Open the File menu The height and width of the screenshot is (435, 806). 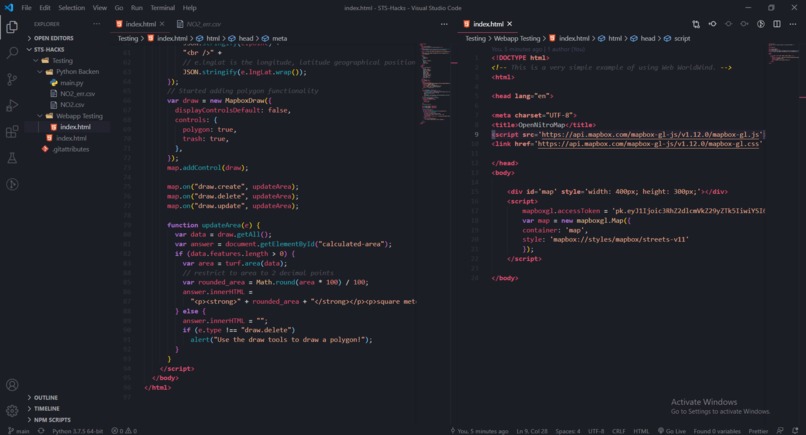[x=26, y=8]
